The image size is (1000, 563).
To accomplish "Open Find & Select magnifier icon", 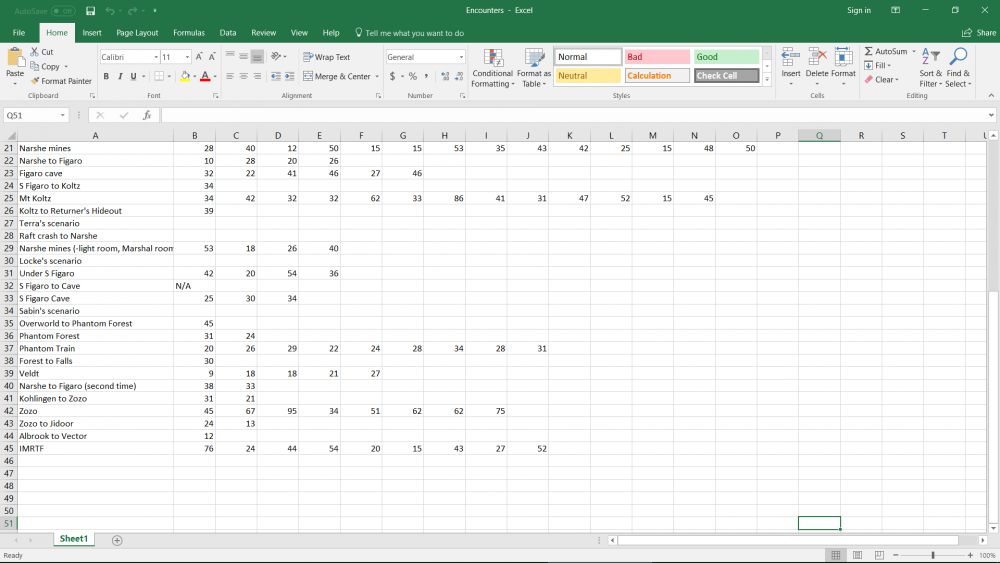I will tap(958, 57).
